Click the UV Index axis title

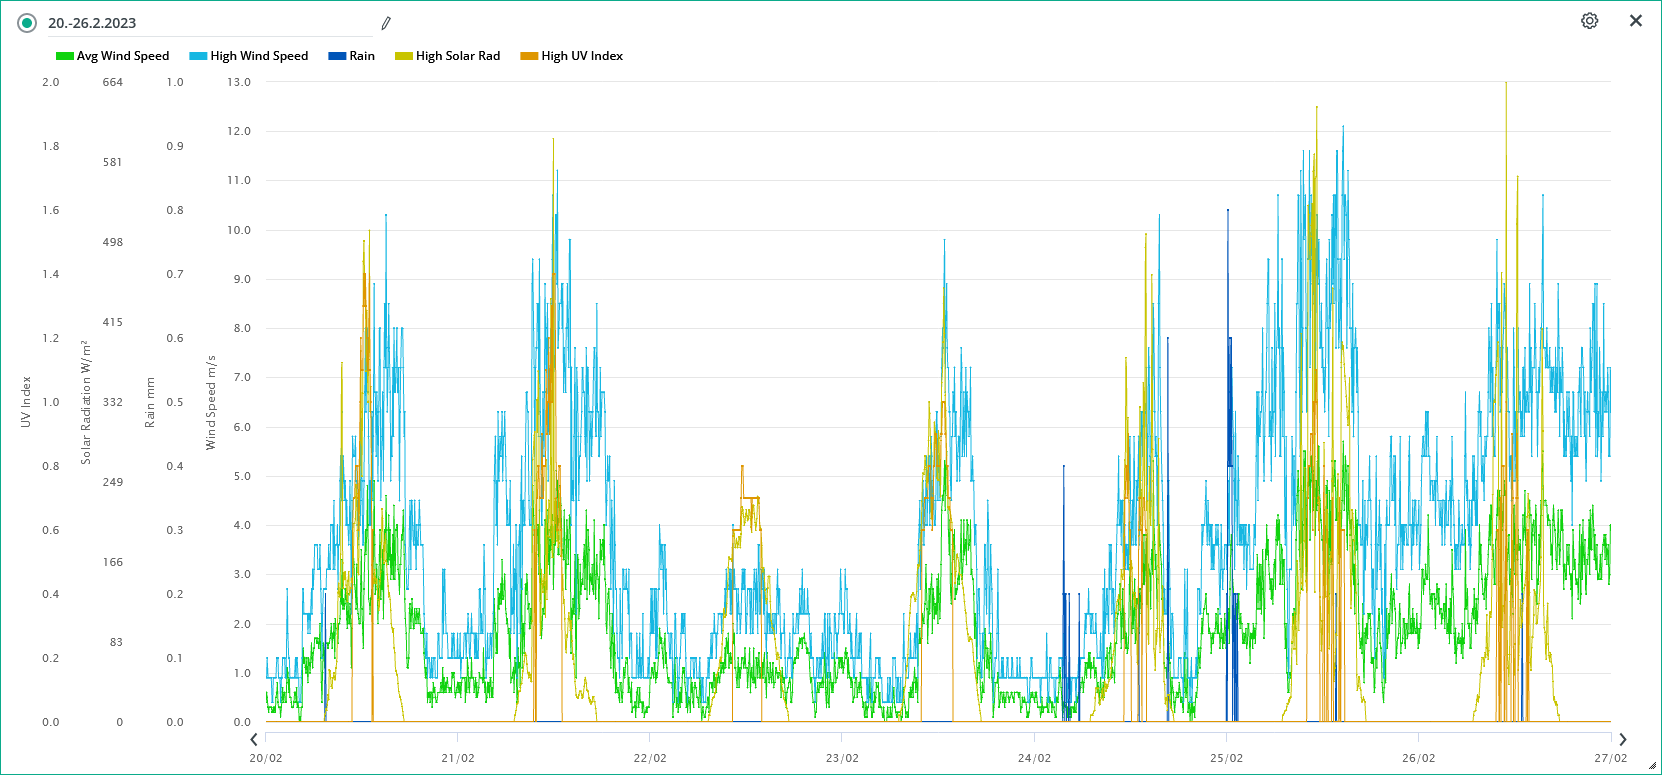coord(26,402)
